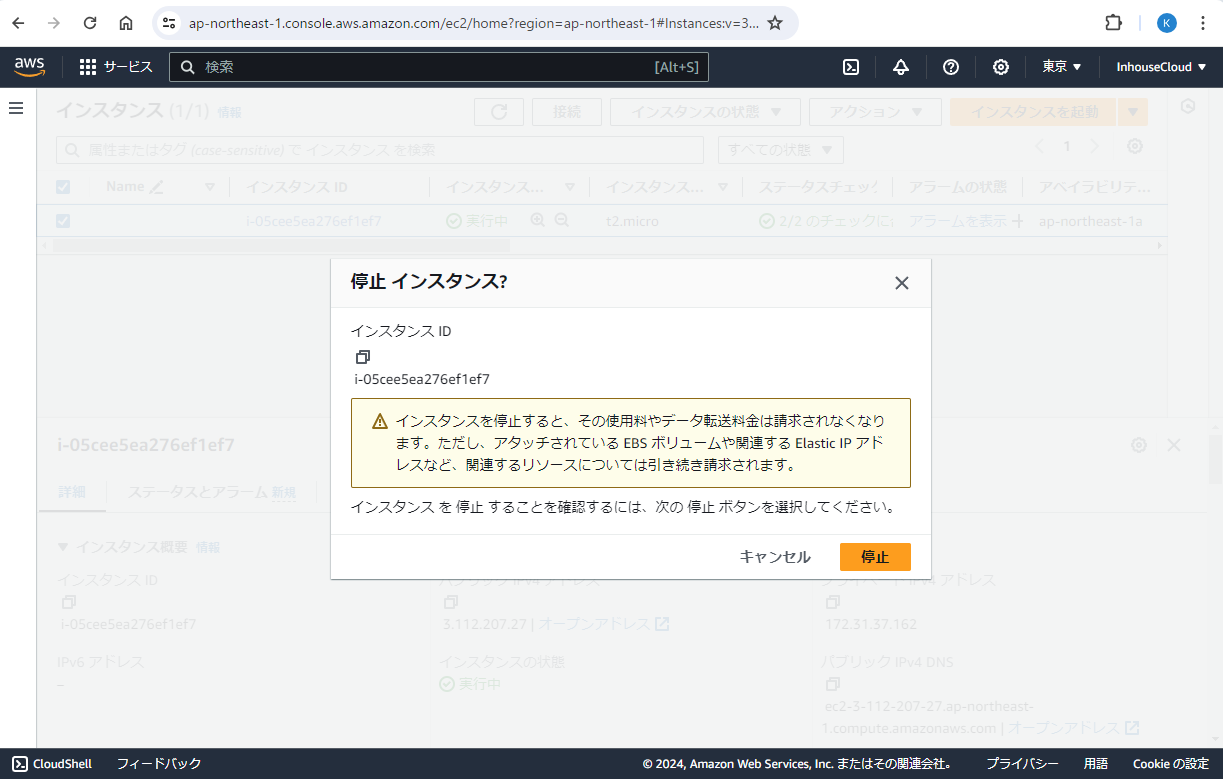The image size is (1223, 779).
Task: Open the help question mark icon
Action: pyautogui.click(x=951, y=67)
